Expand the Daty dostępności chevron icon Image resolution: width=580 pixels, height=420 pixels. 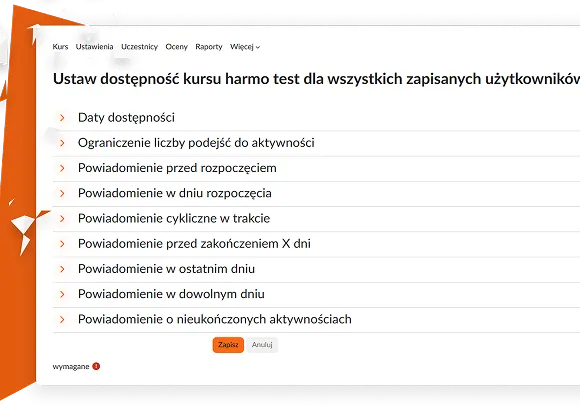[x=62, y=118]
